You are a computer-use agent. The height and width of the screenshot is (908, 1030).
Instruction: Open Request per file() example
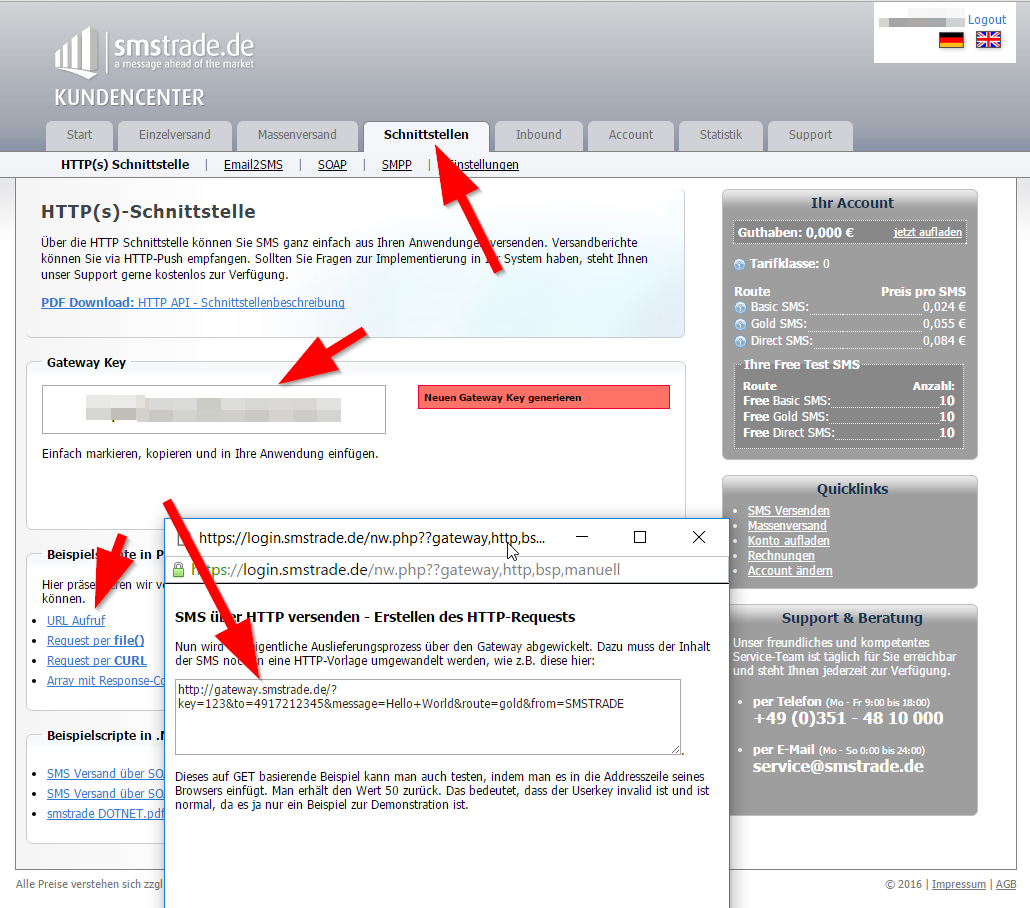(x=95, y=641)
